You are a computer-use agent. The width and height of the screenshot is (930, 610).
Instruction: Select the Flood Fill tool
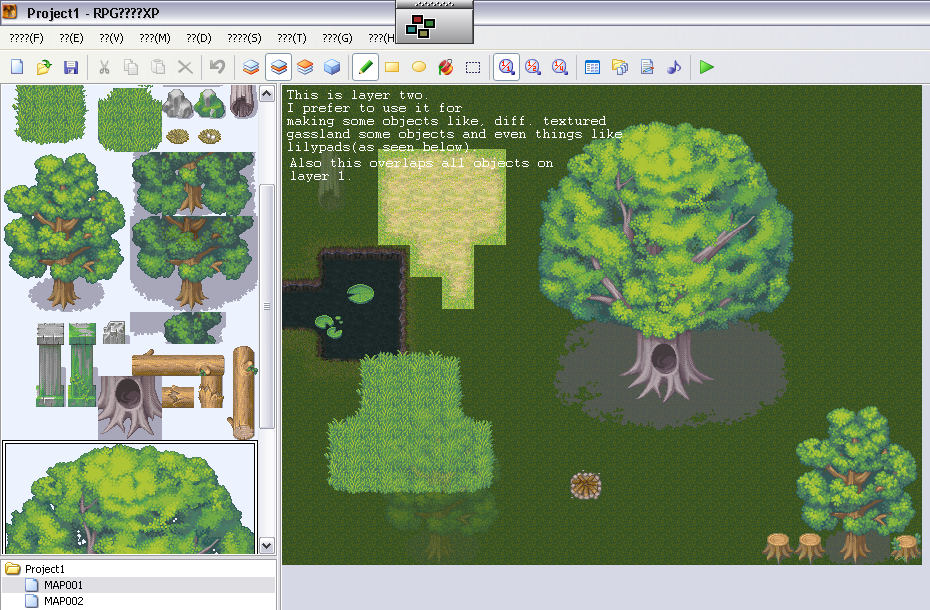pyautogui.click(x=446, y=67)
